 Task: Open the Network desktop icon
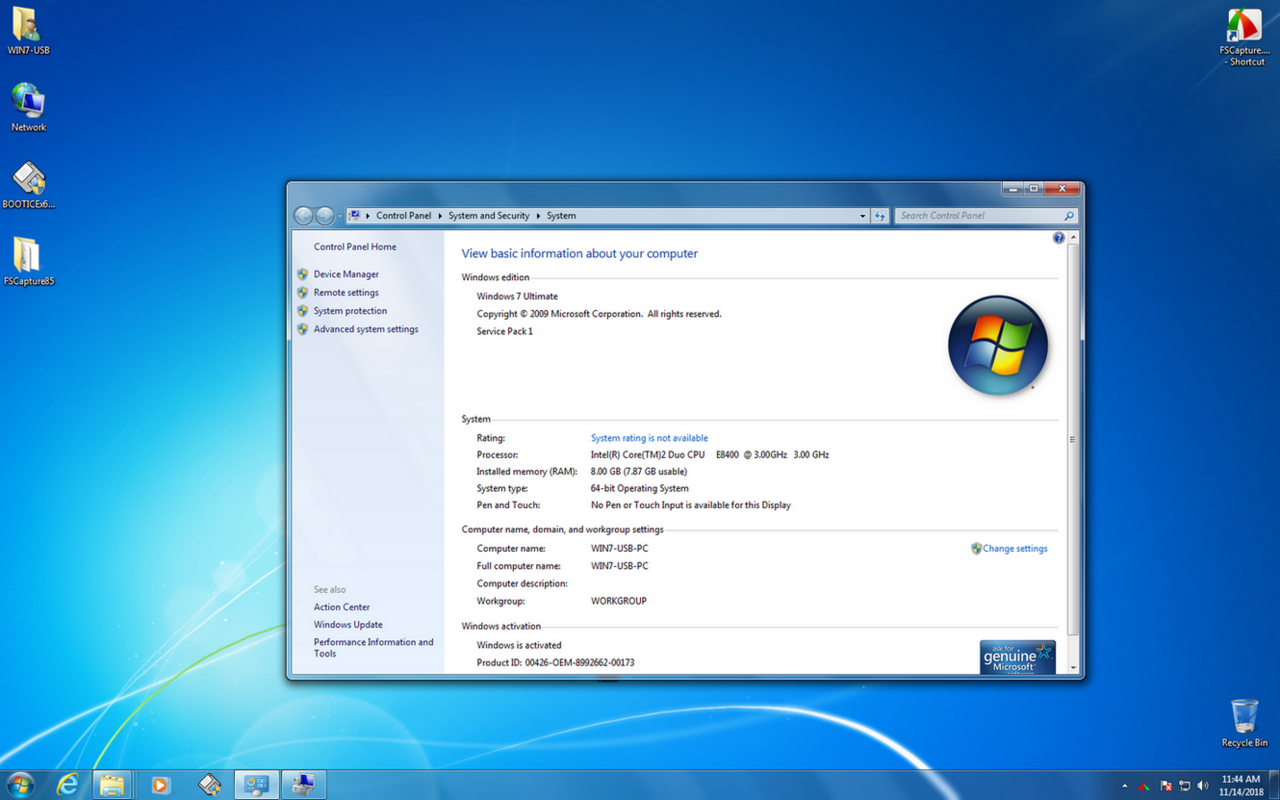point(28,107)
